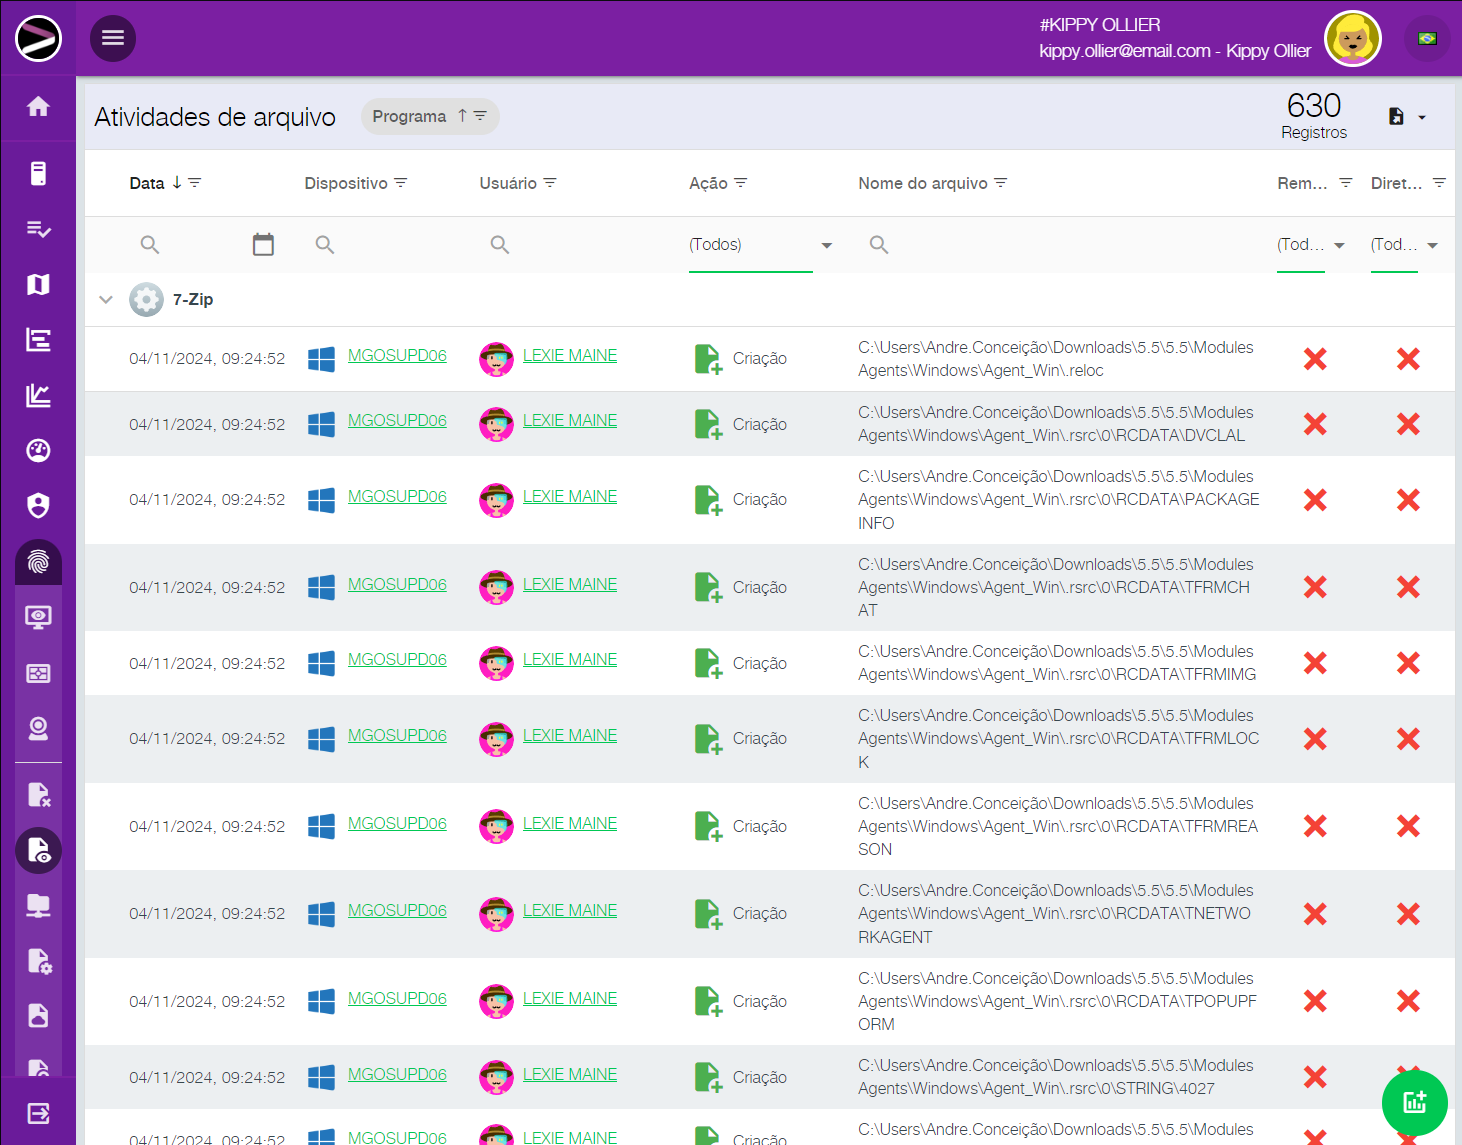Collapse the 7-Zip group row
The width and height of the screenshot is (1462, 1145).
click(106, 300)
